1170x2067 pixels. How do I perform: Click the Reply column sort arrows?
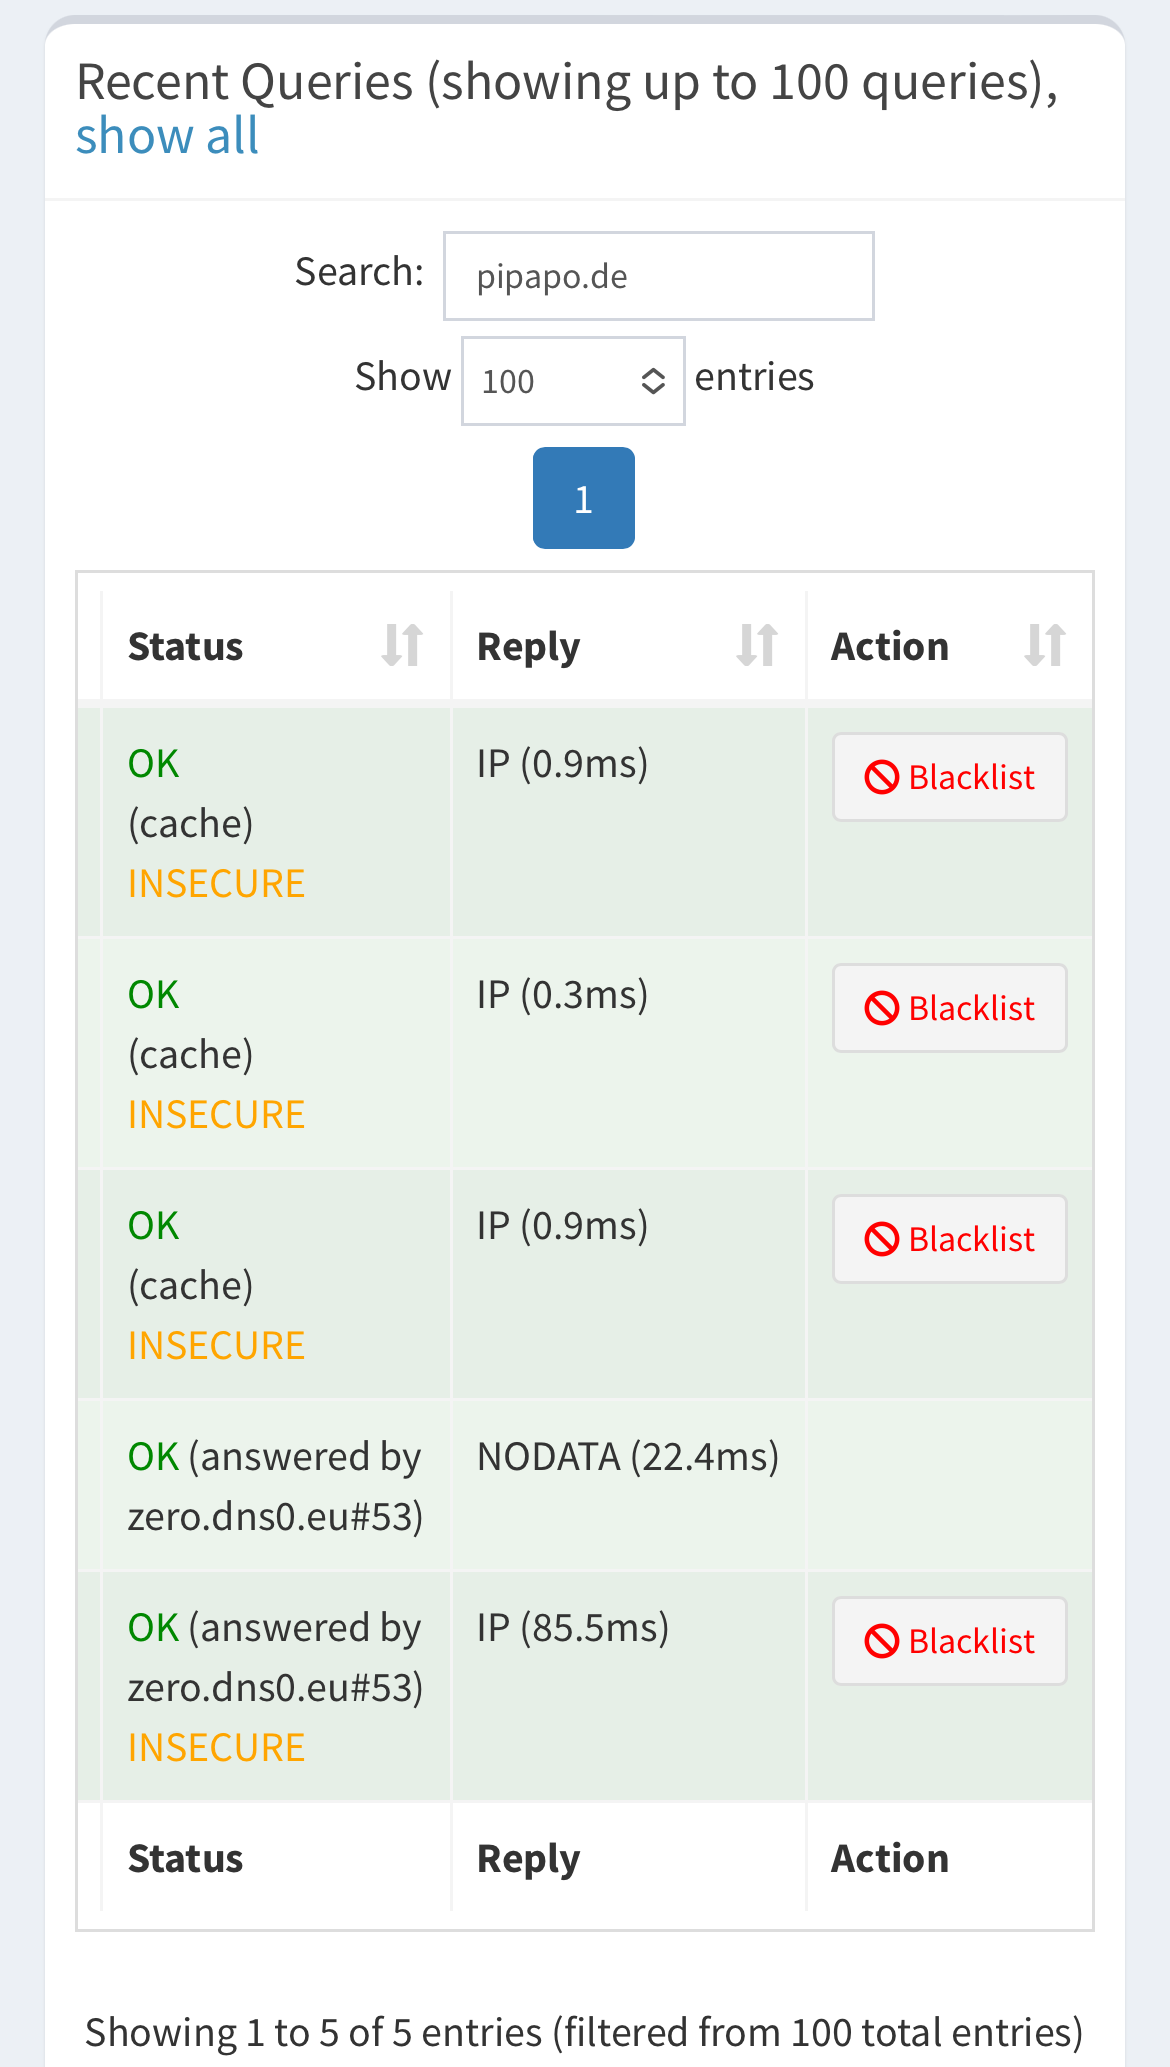click(757, 645)
